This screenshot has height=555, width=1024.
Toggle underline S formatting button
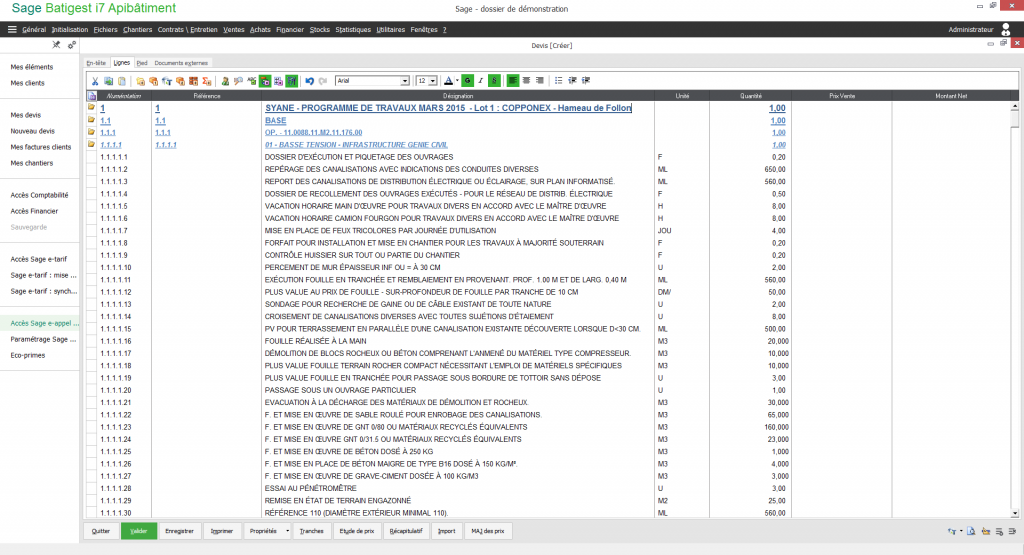pyautogui.click(x=494, y=81)
